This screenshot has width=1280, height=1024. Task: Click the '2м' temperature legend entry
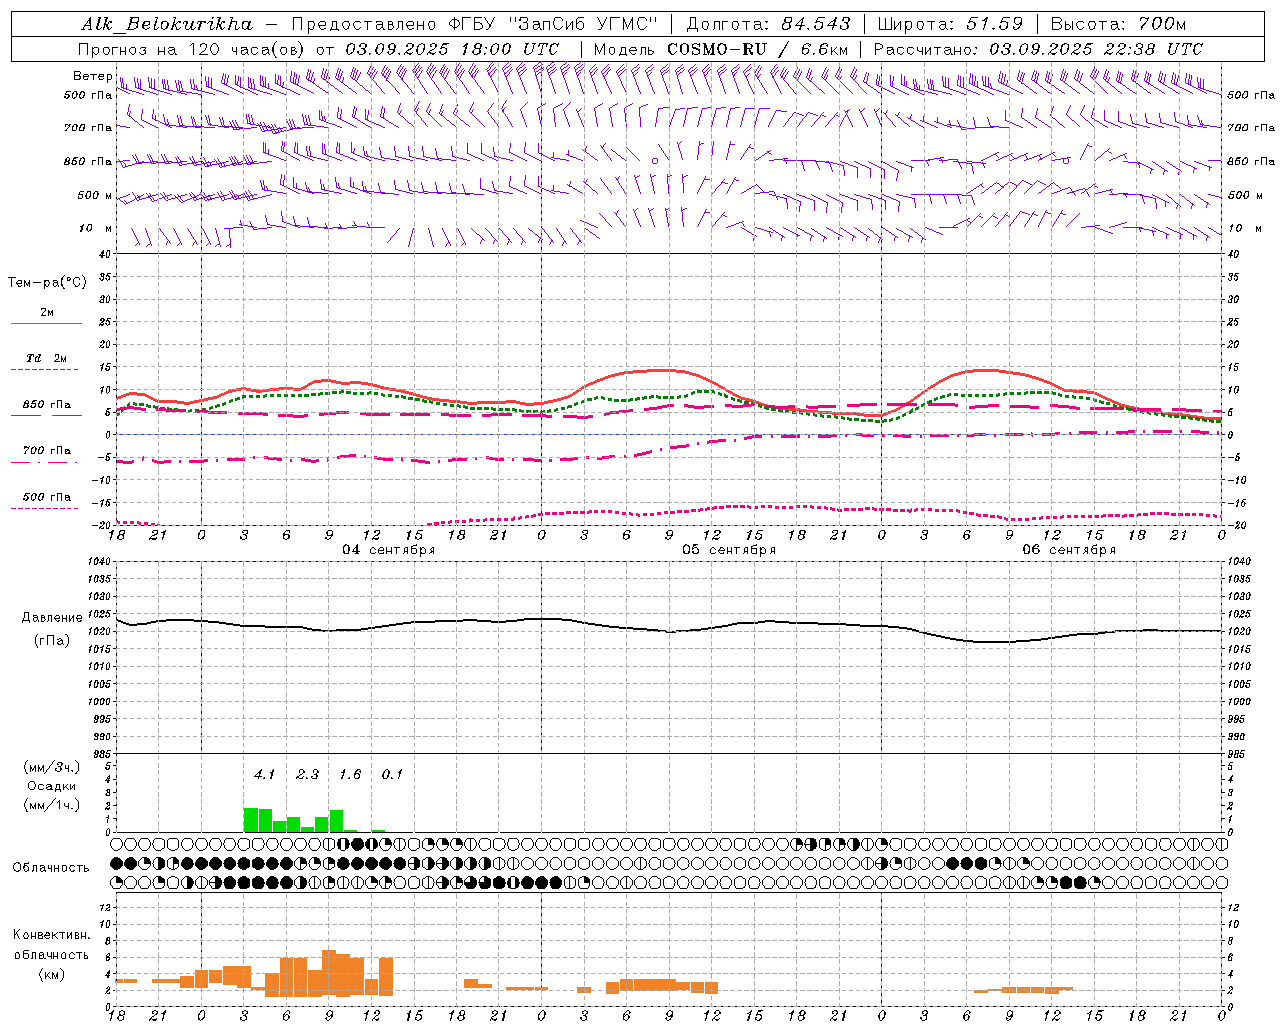(x=47, y=313)
